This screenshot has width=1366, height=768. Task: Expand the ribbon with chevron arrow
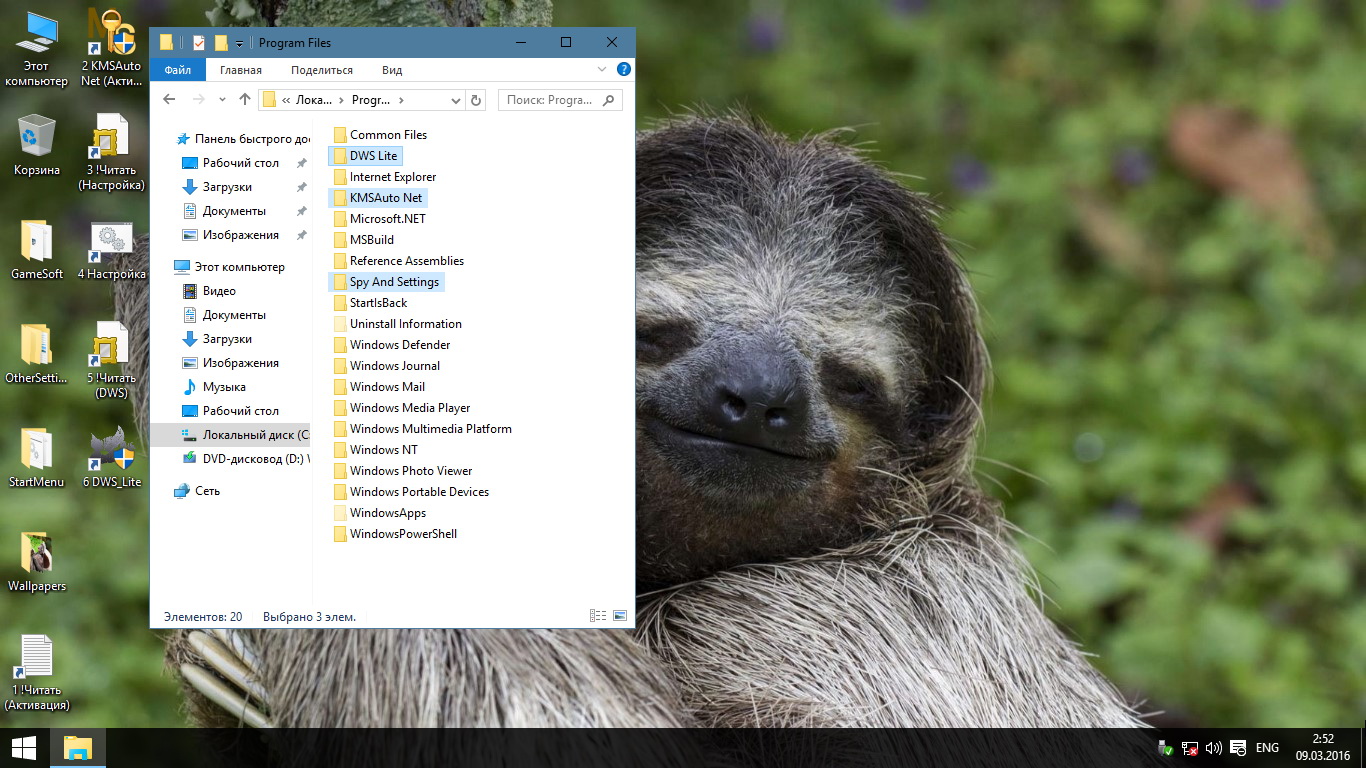[602, 70]
